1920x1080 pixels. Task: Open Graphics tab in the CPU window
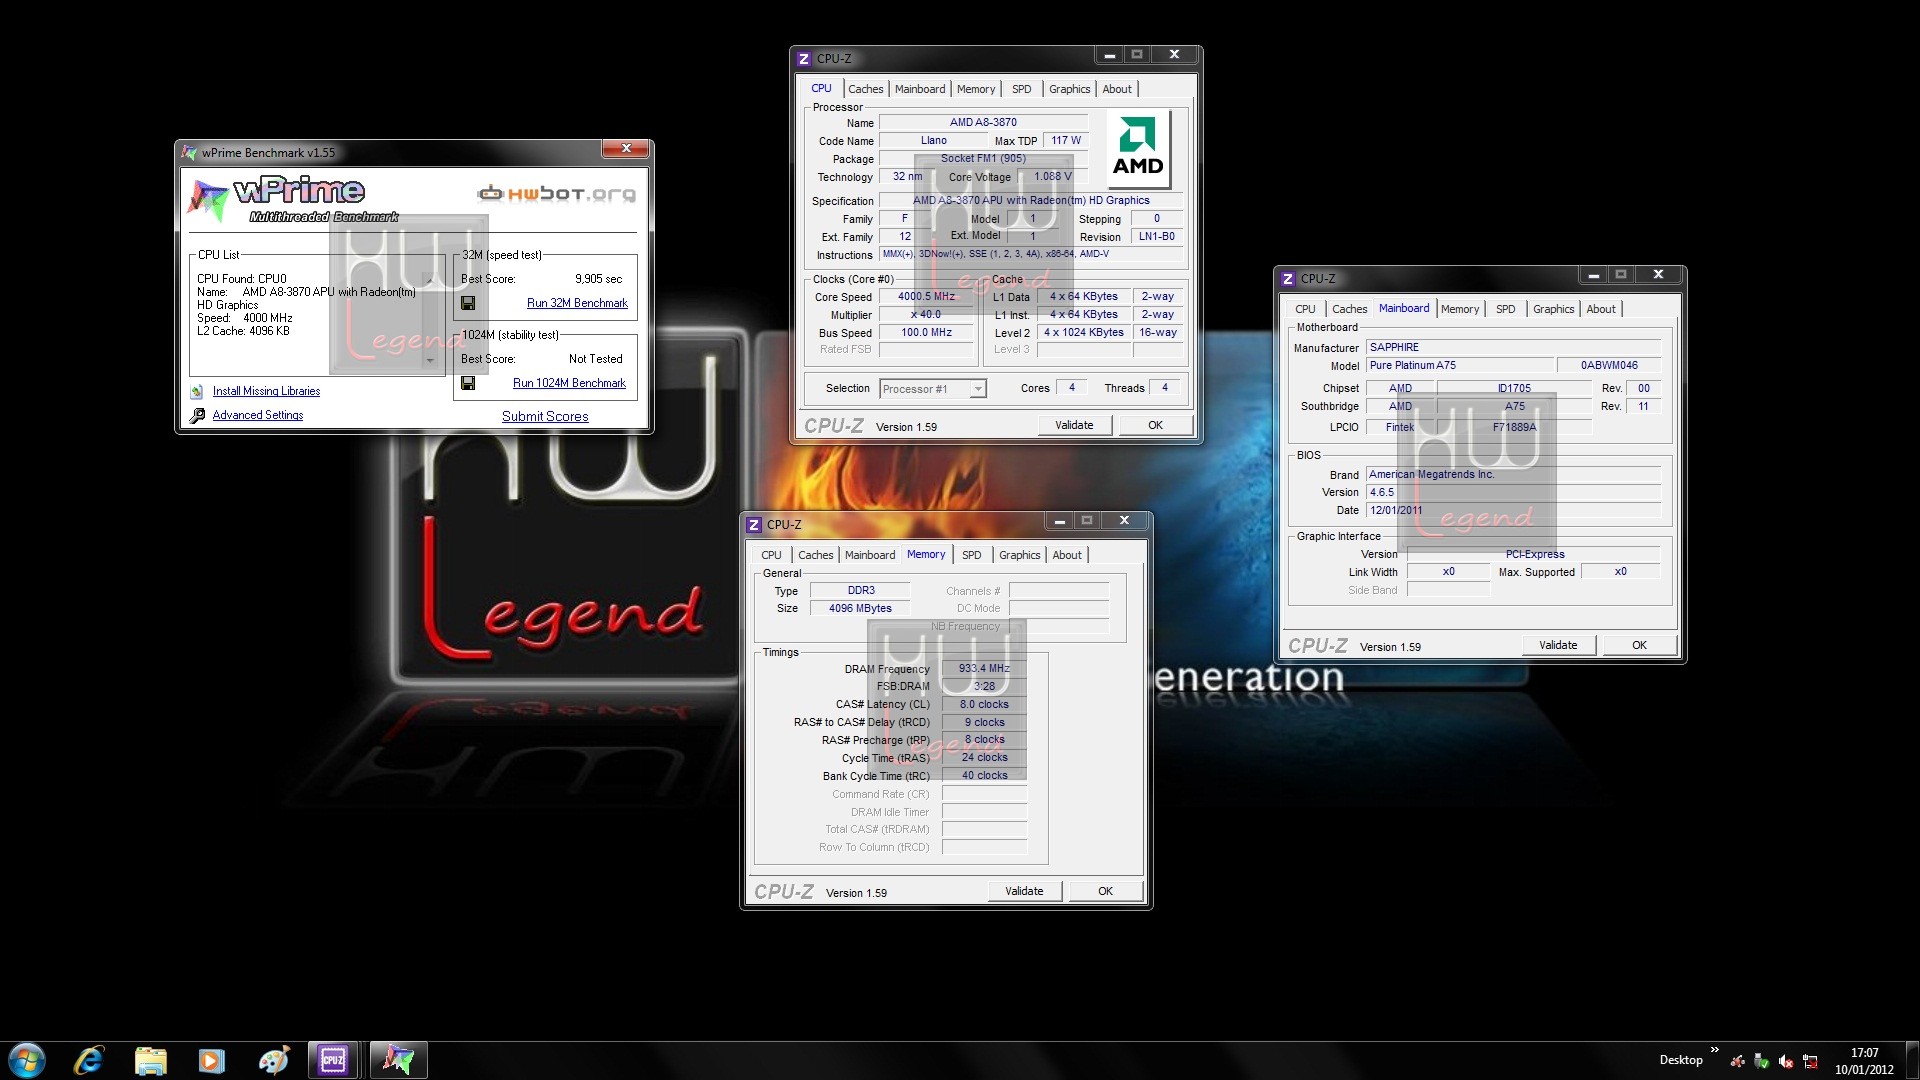pos(1069,89)
